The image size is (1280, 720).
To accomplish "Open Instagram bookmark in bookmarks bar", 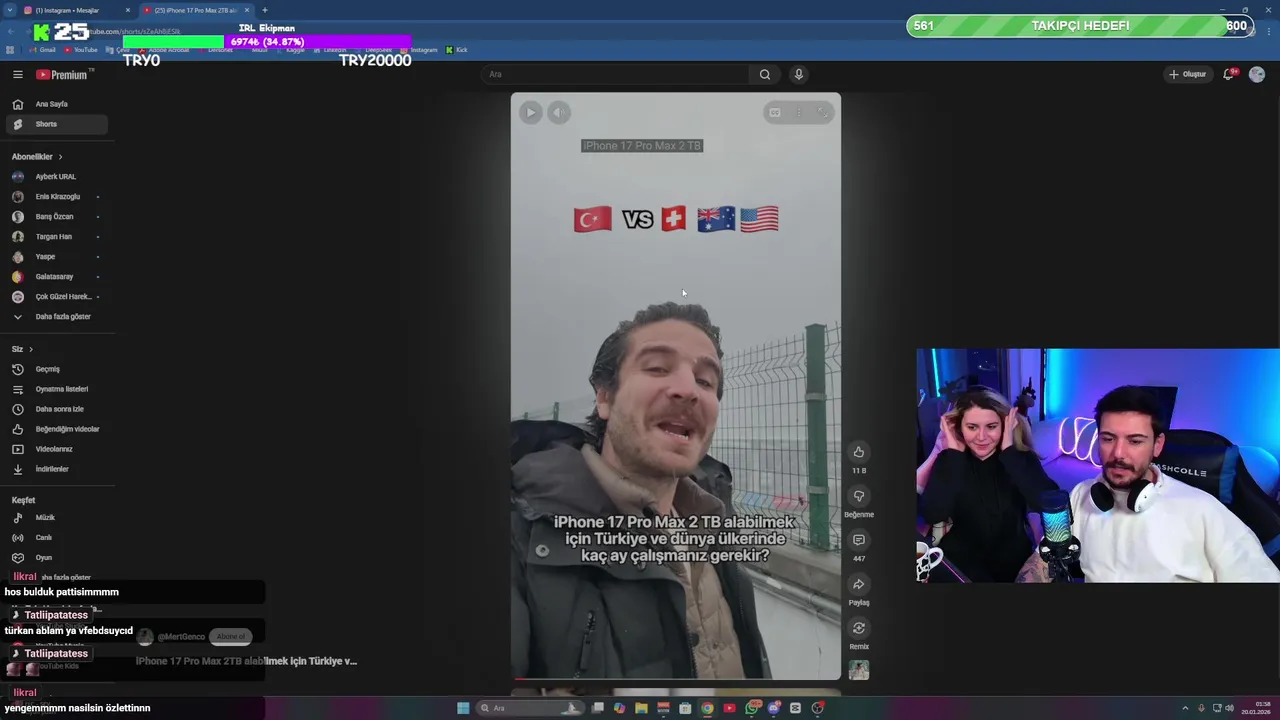I will pyautogui.click(x=419, y=50).
